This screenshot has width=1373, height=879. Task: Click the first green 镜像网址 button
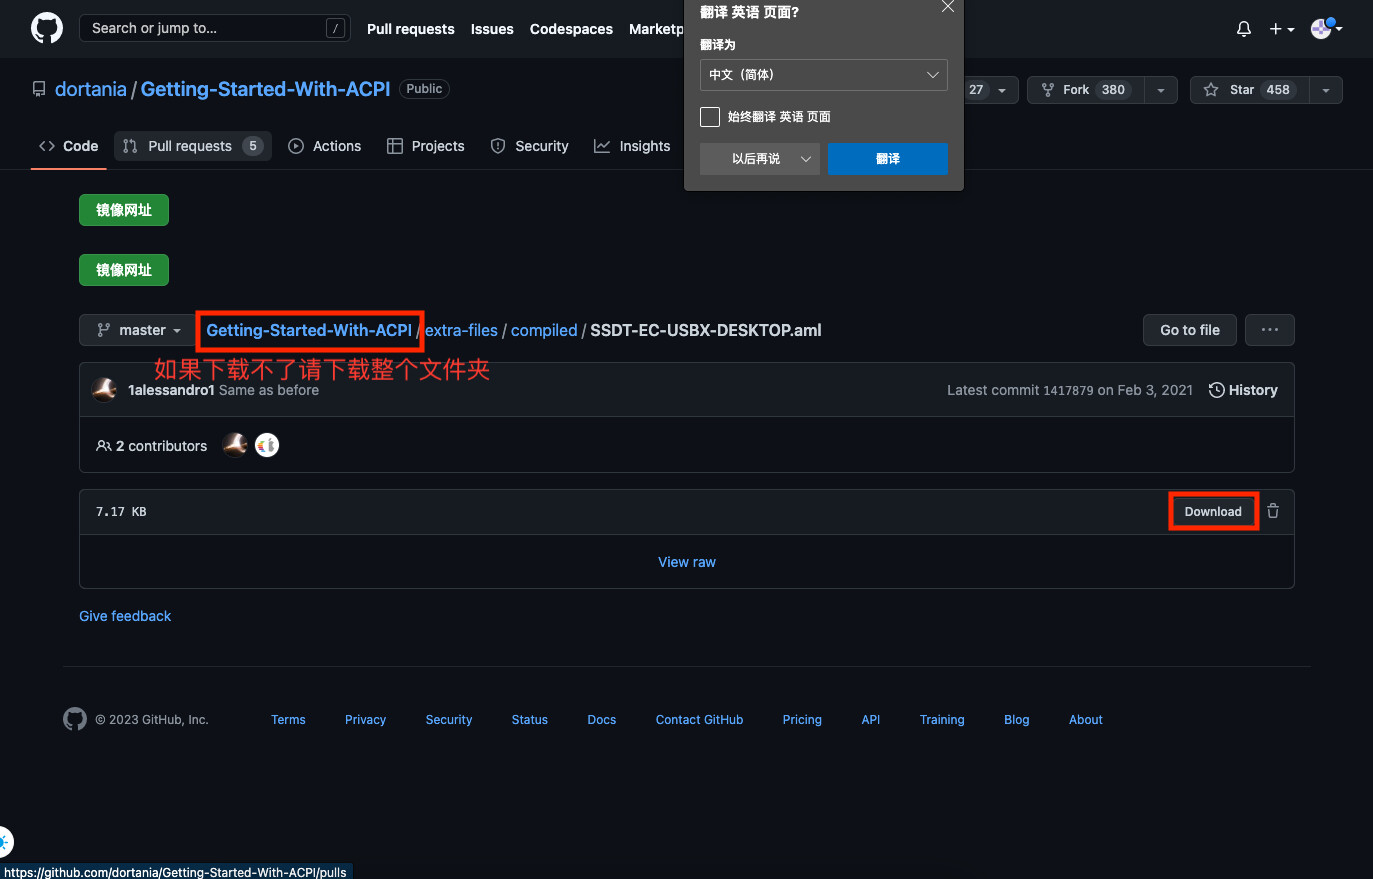coord(124,210)
